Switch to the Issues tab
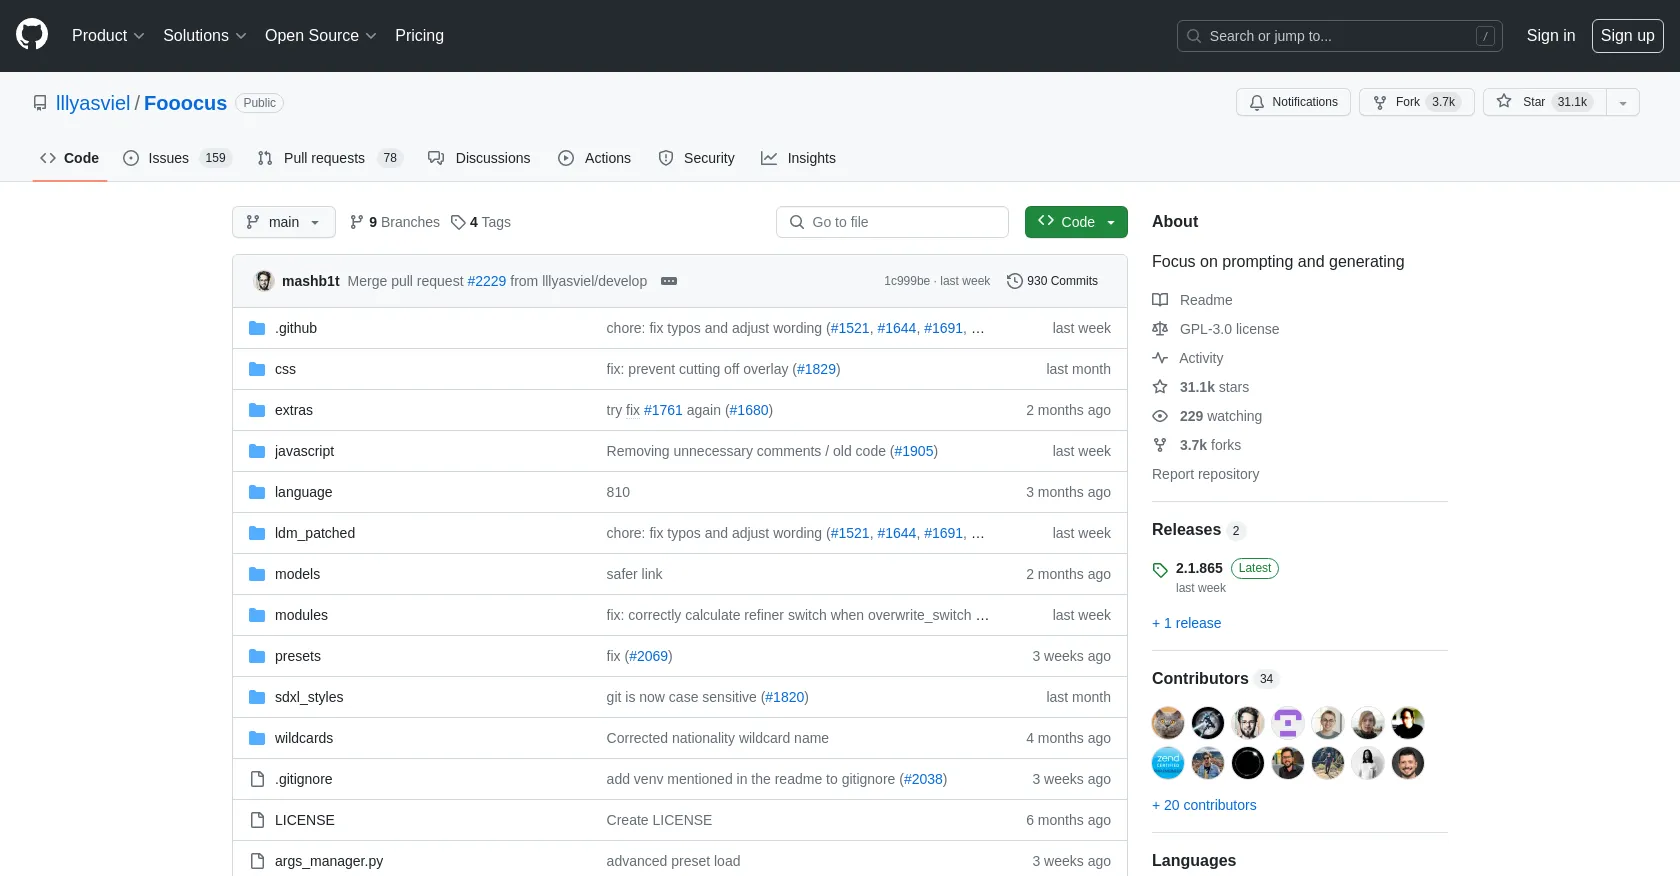Image resolution: width=1680 pixels, height=876 pixels. 177,158
